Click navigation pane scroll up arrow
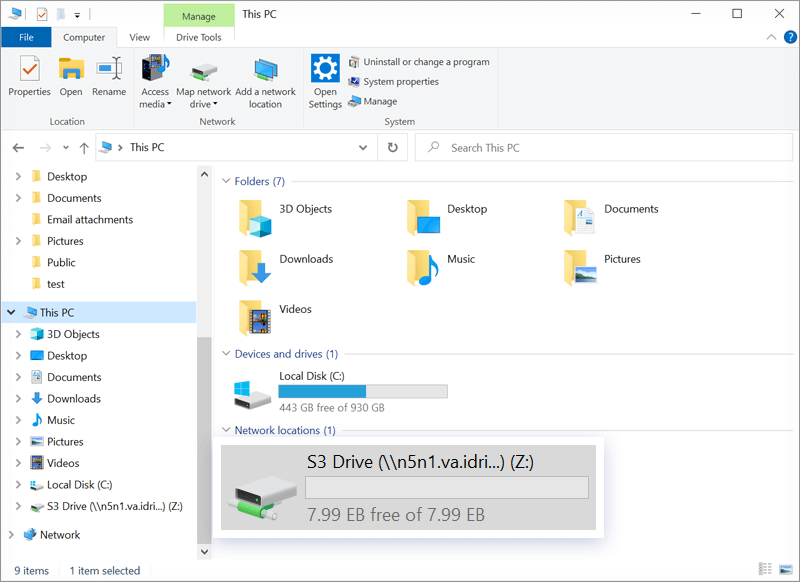This screenshot has height=582, width=800. (204, 174)
